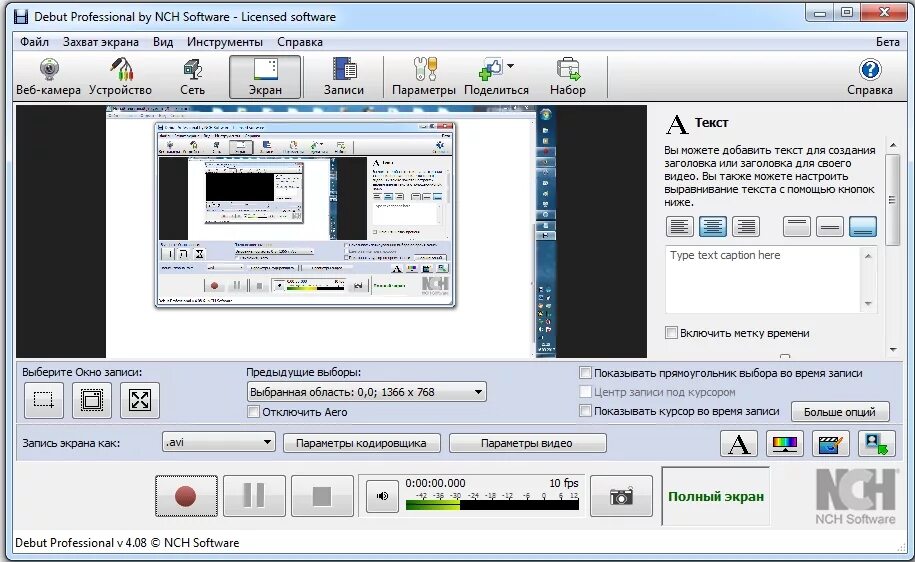Open webcam overlay button
This screenshot has width=915, height=562.
[876, 444]
